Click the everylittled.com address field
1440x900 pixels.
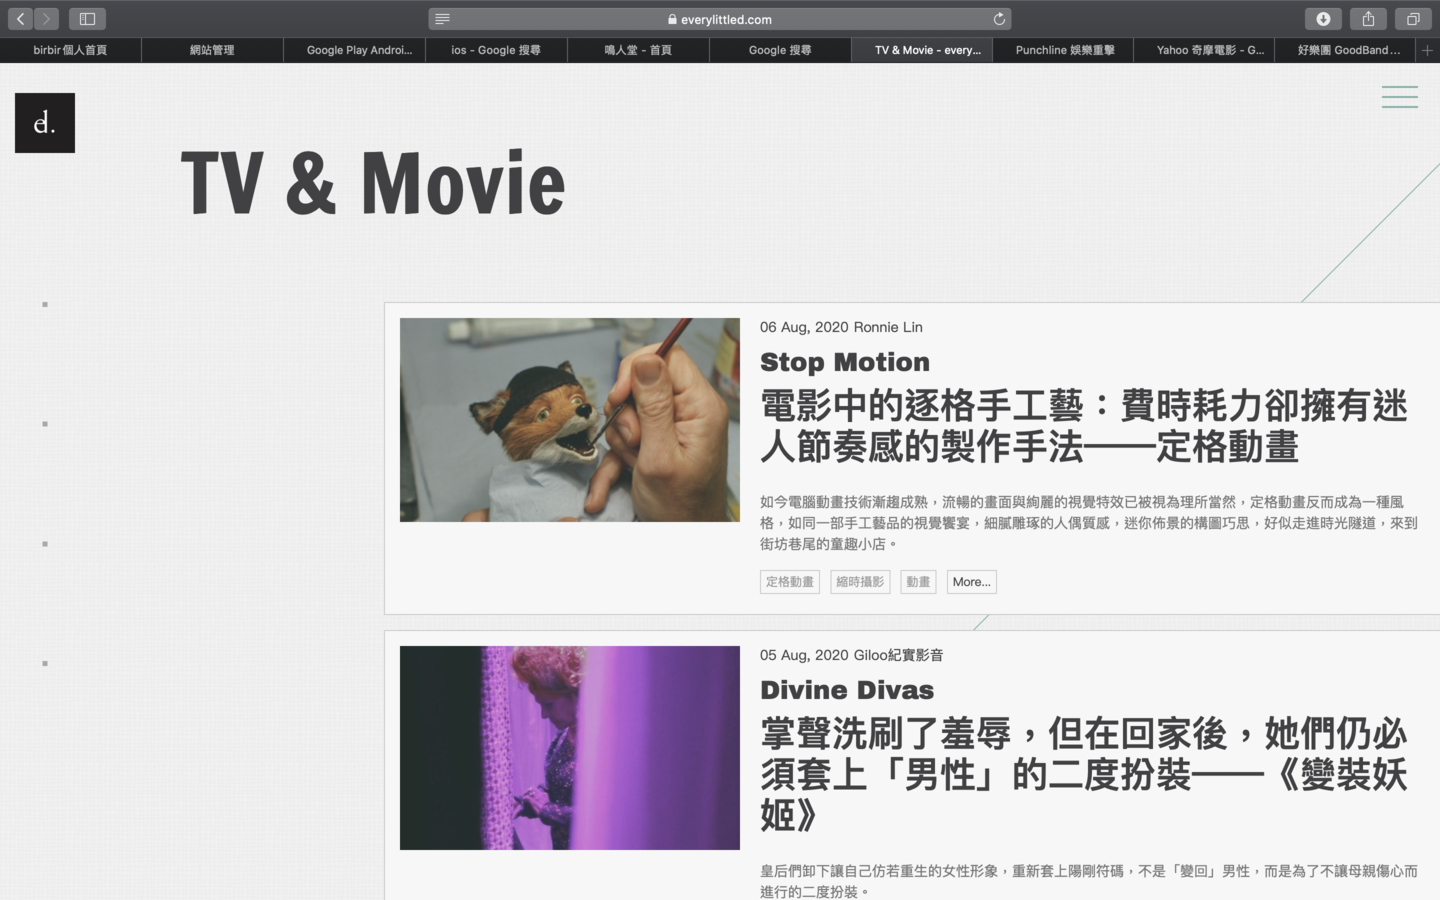tap(720, 19)
